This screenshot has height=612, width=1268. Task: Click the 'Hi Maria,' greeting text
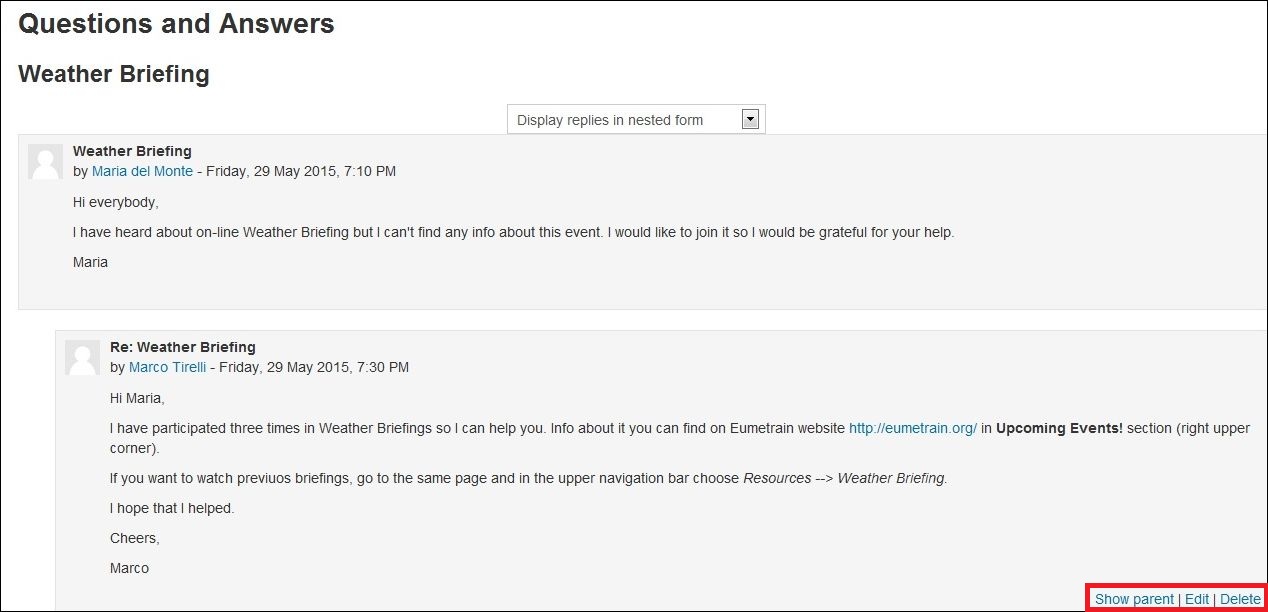pos(137,398)
